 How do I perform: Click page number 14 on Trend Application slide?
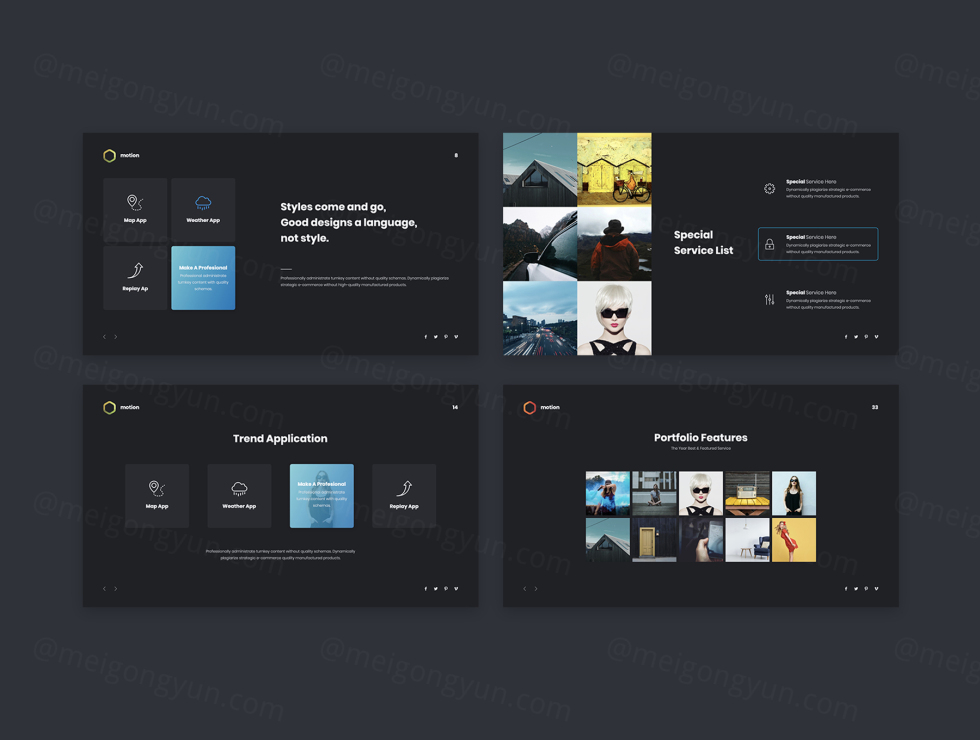455,408
